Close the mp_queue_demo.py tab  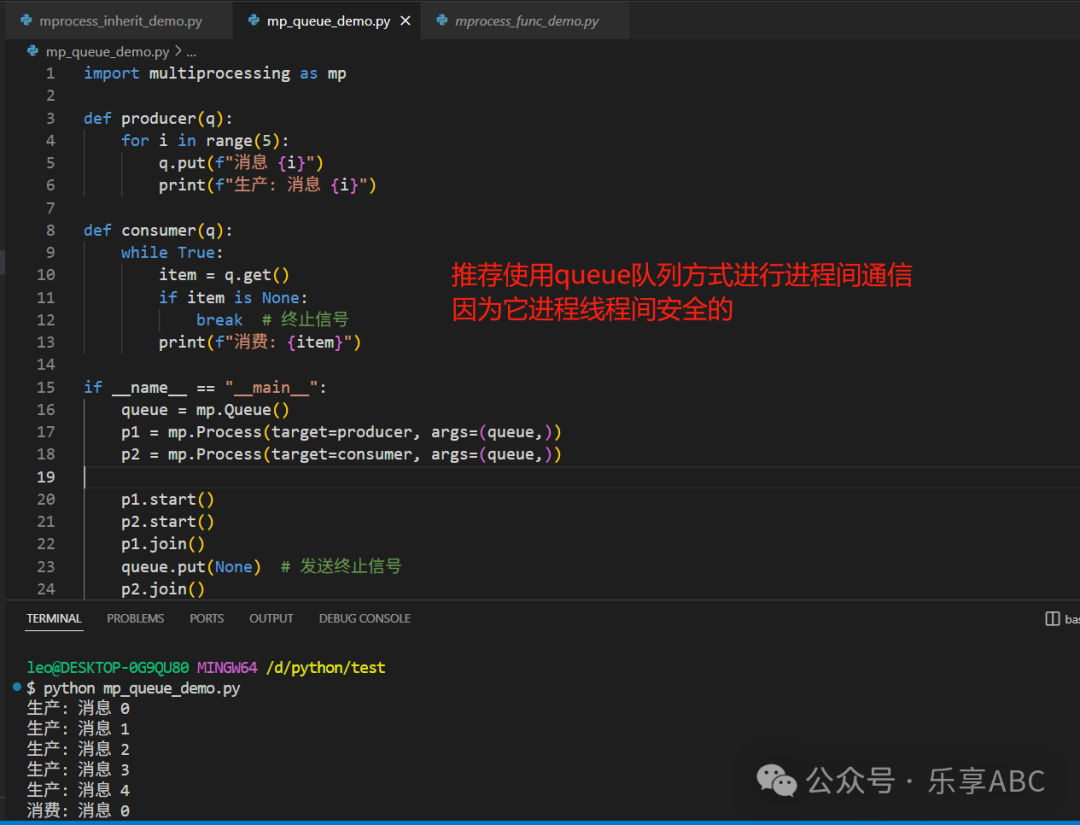pyautogui.click(x=406, y=21)
